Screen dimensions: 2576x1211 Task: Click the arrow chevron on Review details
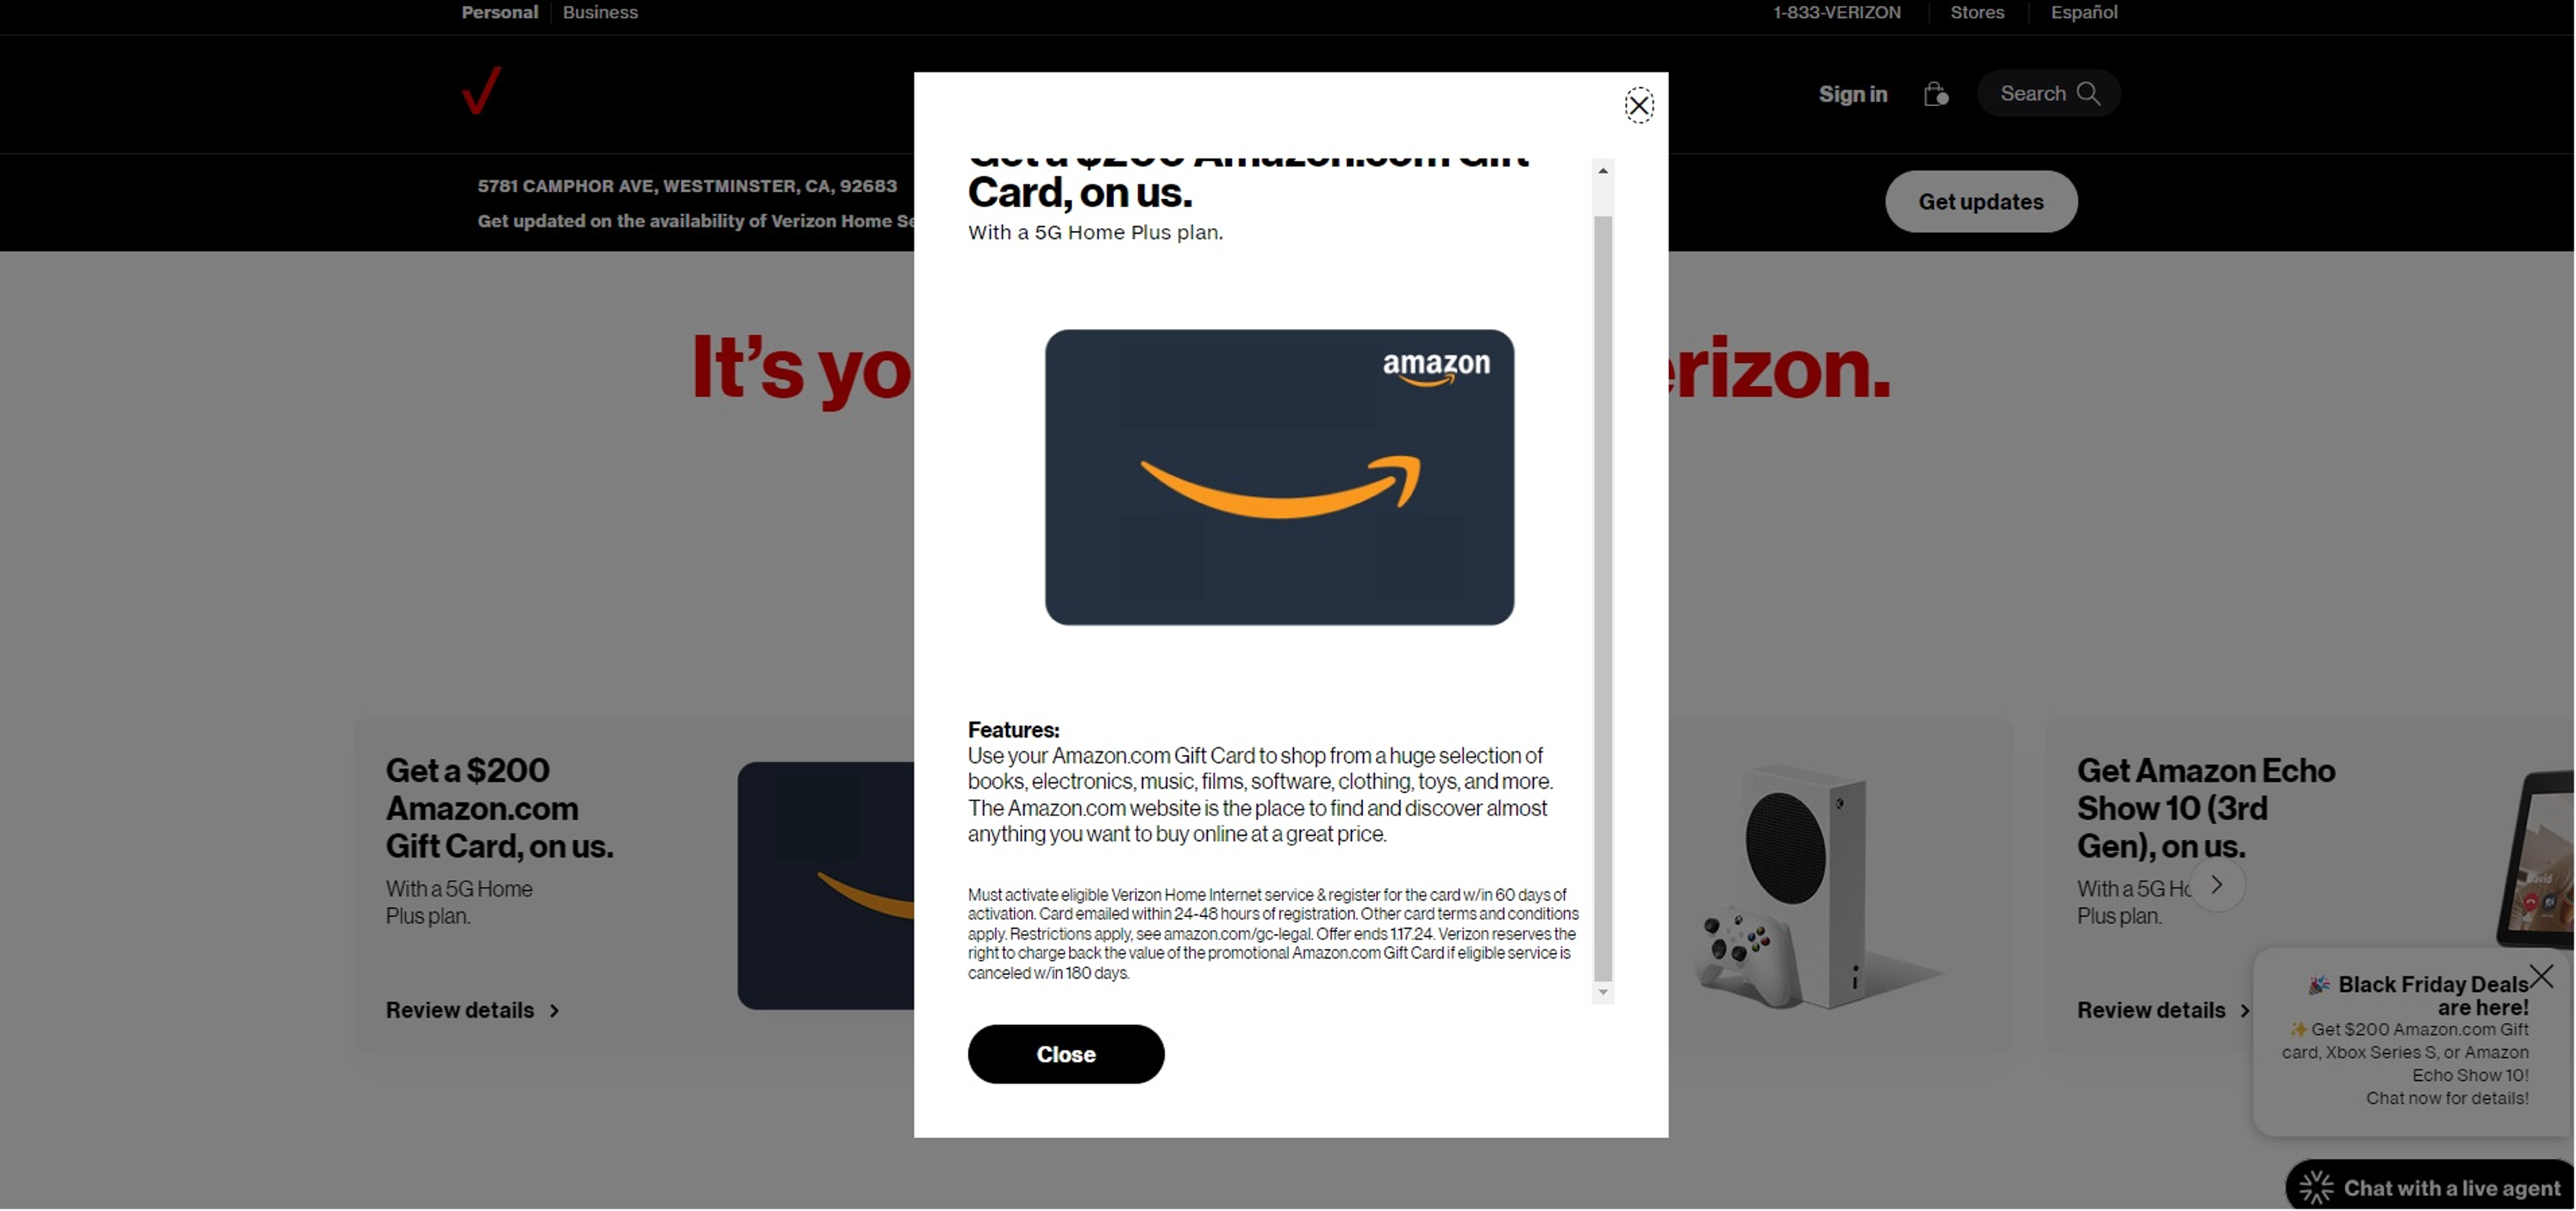tap(553, 1008)
